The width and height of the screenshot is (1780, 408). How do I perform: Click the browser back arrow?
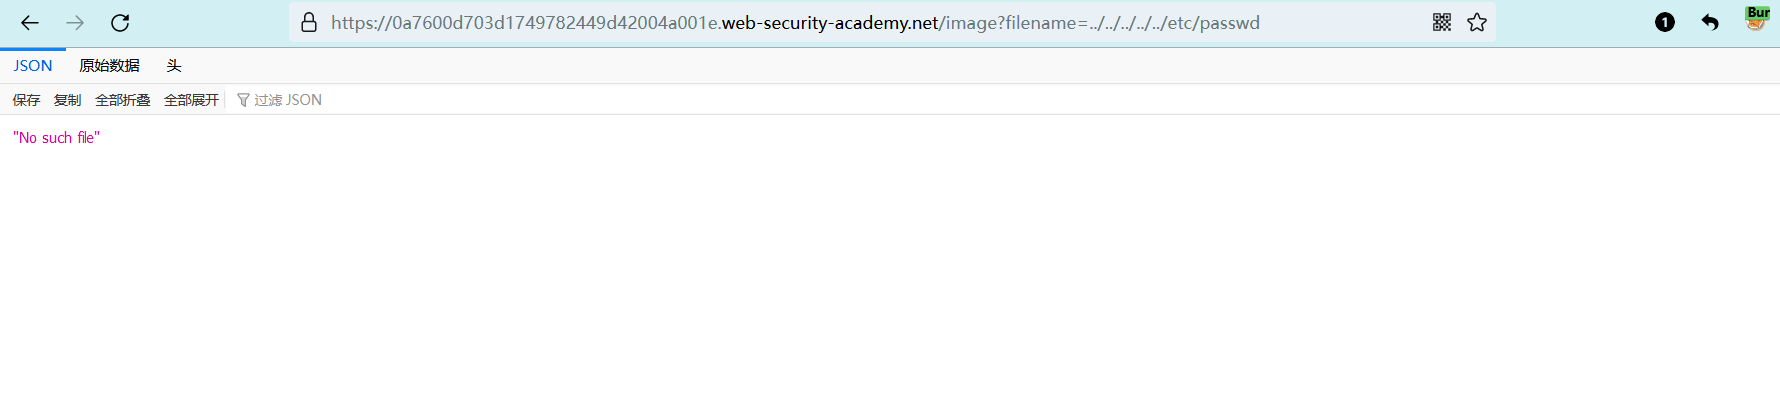pos(30,23)
